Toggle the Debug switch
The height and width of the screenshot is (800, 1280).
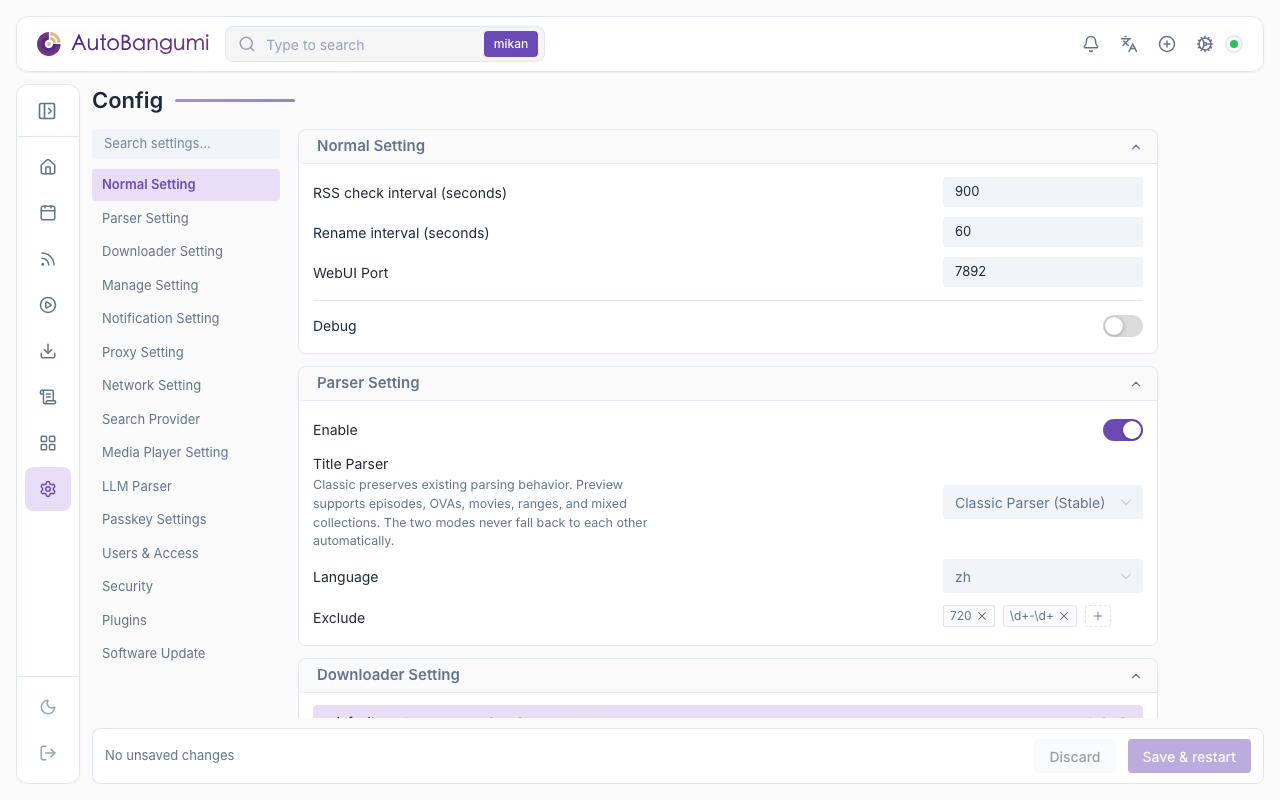pyautogui.click(x=1123, y=326)
